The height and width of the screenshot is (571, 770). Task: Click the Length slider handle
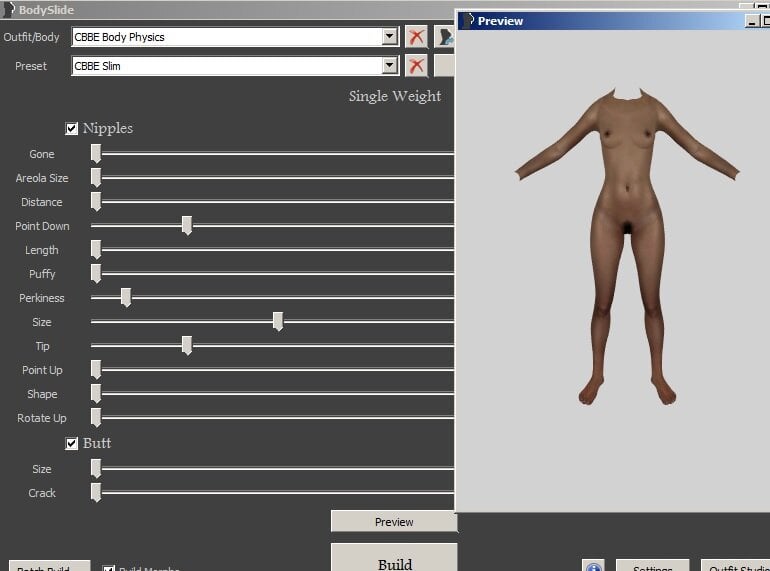tap(96, 250)
